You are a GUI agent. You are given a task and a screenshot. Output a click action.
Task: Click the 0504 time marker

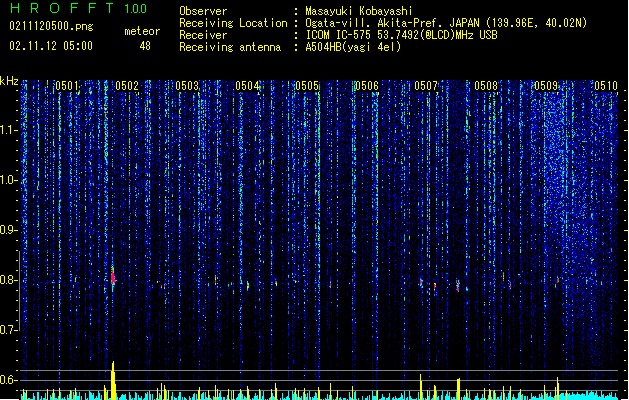(247, 85)
